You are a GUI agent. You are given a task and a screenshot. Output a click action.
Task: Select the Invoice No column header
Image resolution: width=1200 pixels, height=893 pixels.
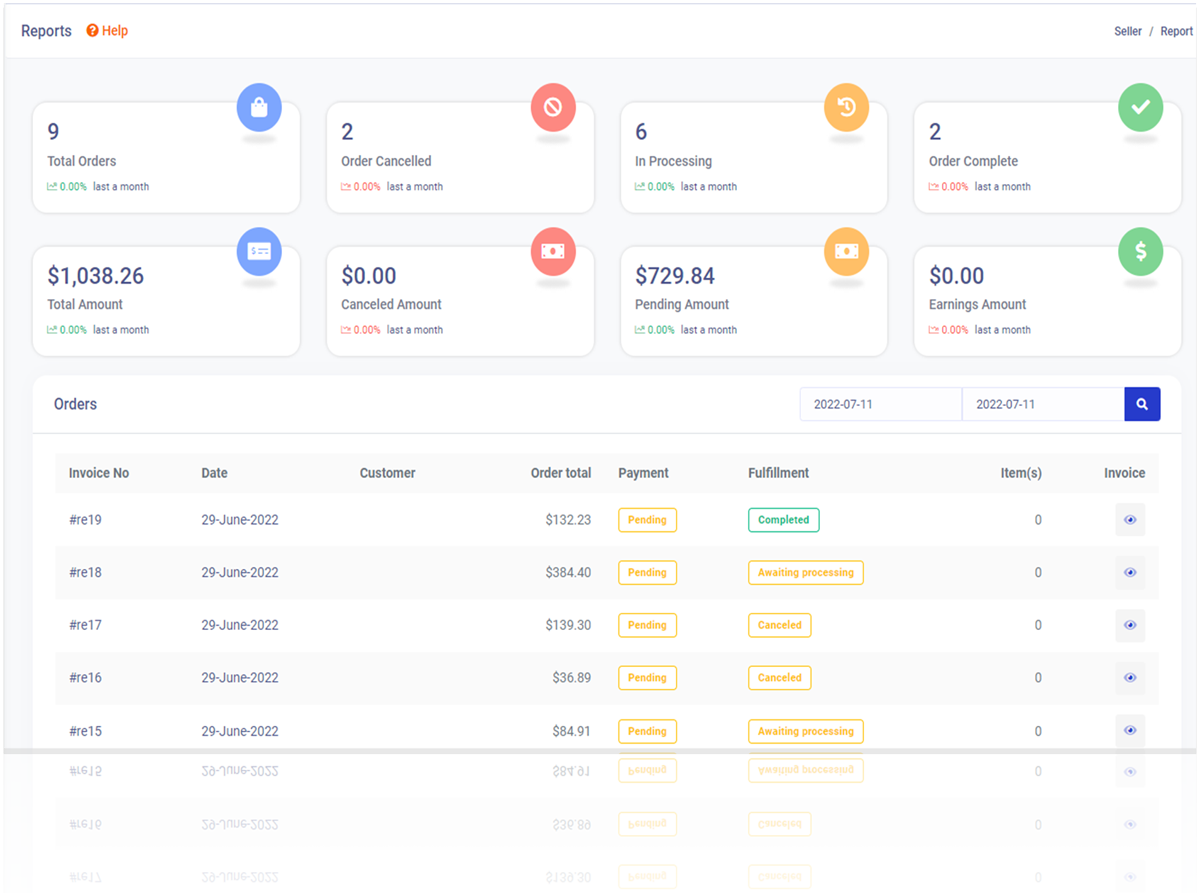coord(99,473)
